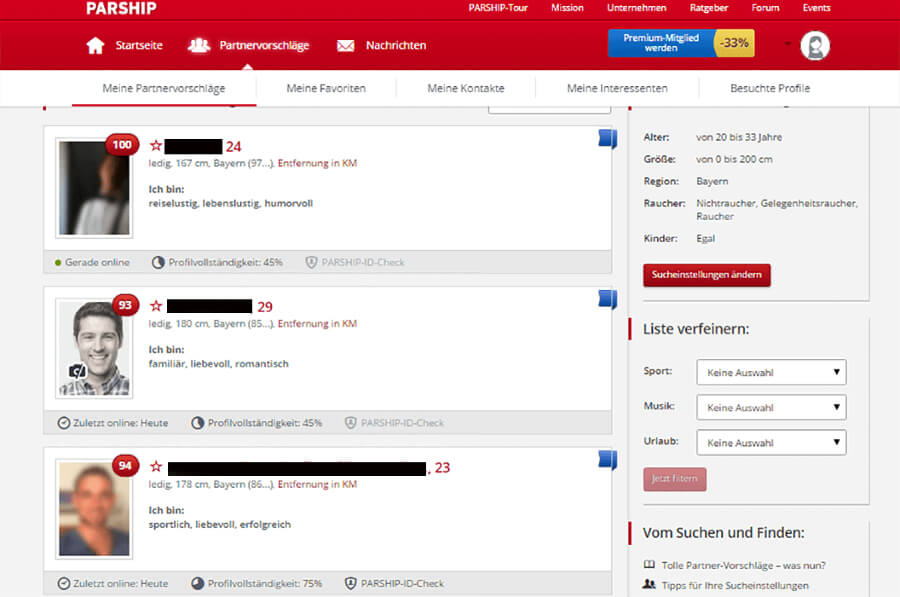Open the 23-year-old's profile photo
This screenshot has height=597, width=900.
point(94,509)
